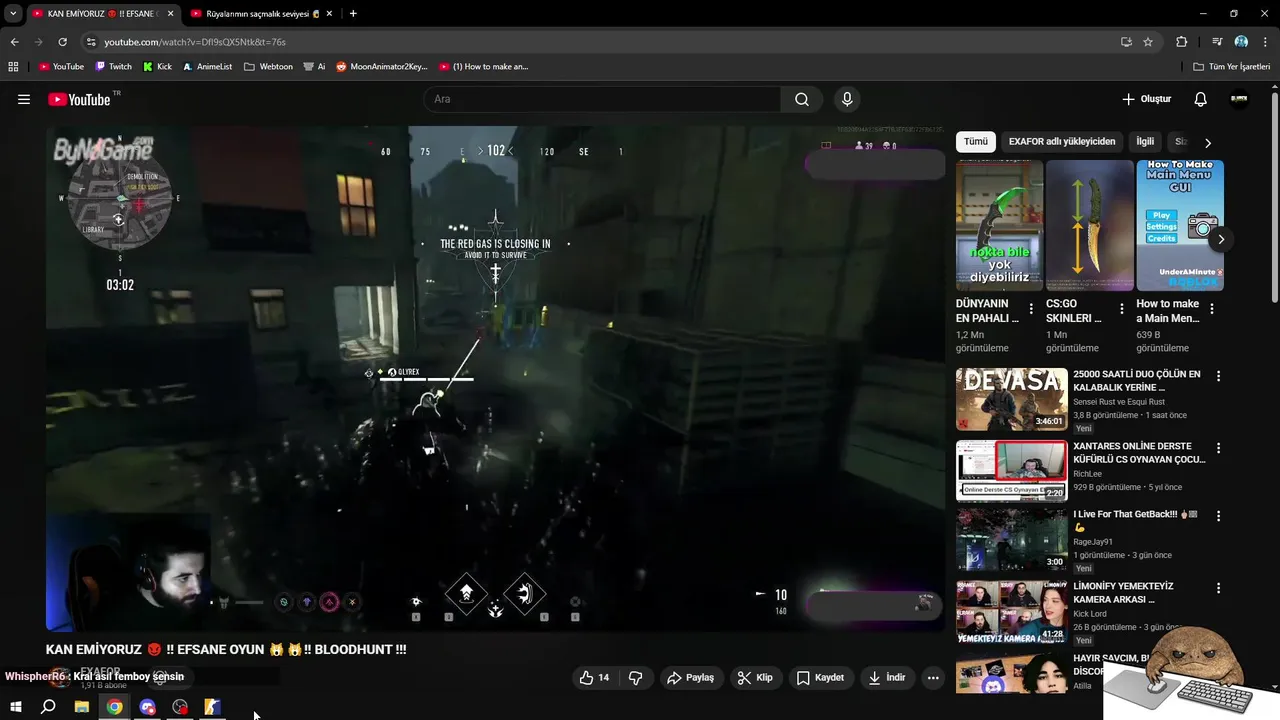Select the İlgili filter chip
1280x720 pixels.
1145,142
